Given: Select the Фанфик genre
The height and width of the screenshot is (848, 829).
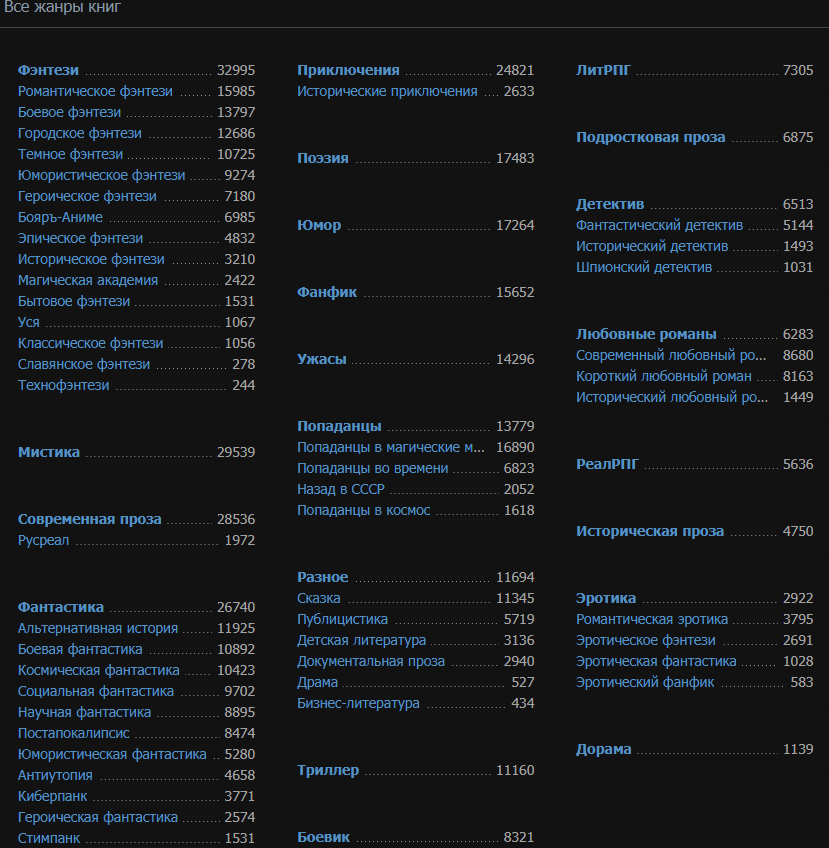Looking at the screenshot, I should coord(327,292).
